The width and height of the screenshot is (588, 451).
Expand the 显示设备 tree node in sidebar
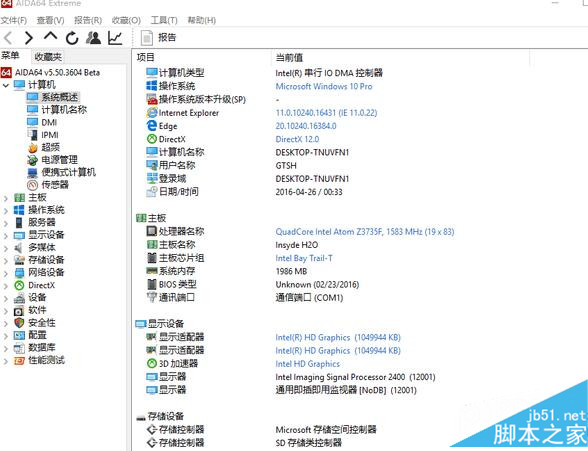coord(6,236)
